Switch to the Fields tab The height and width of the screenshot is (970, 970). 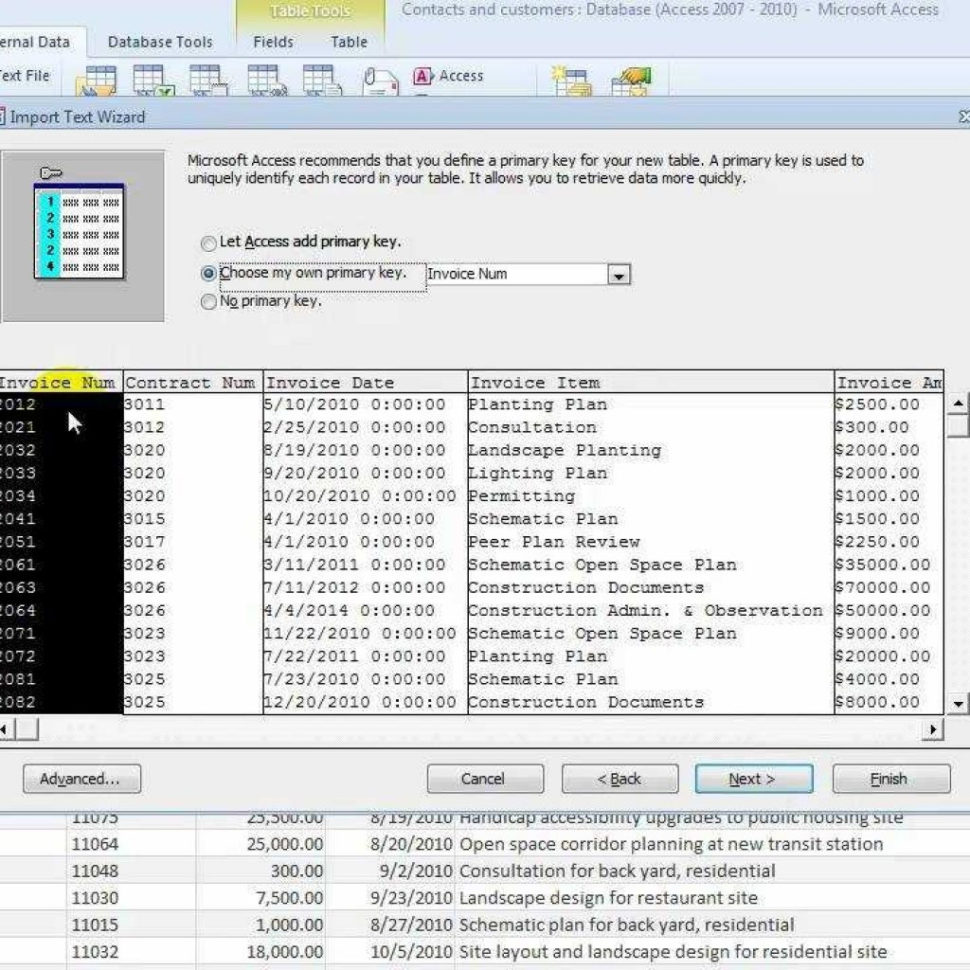click(273, 42)
